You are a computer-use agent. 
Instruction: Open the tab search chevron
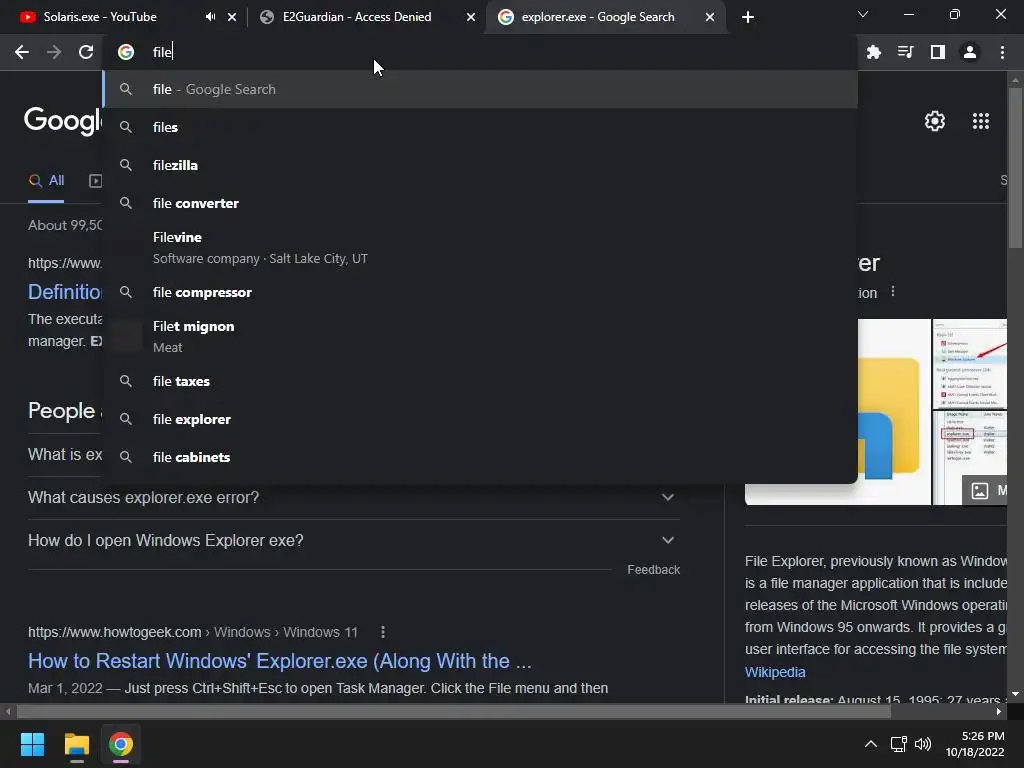(x=863, y=14)
